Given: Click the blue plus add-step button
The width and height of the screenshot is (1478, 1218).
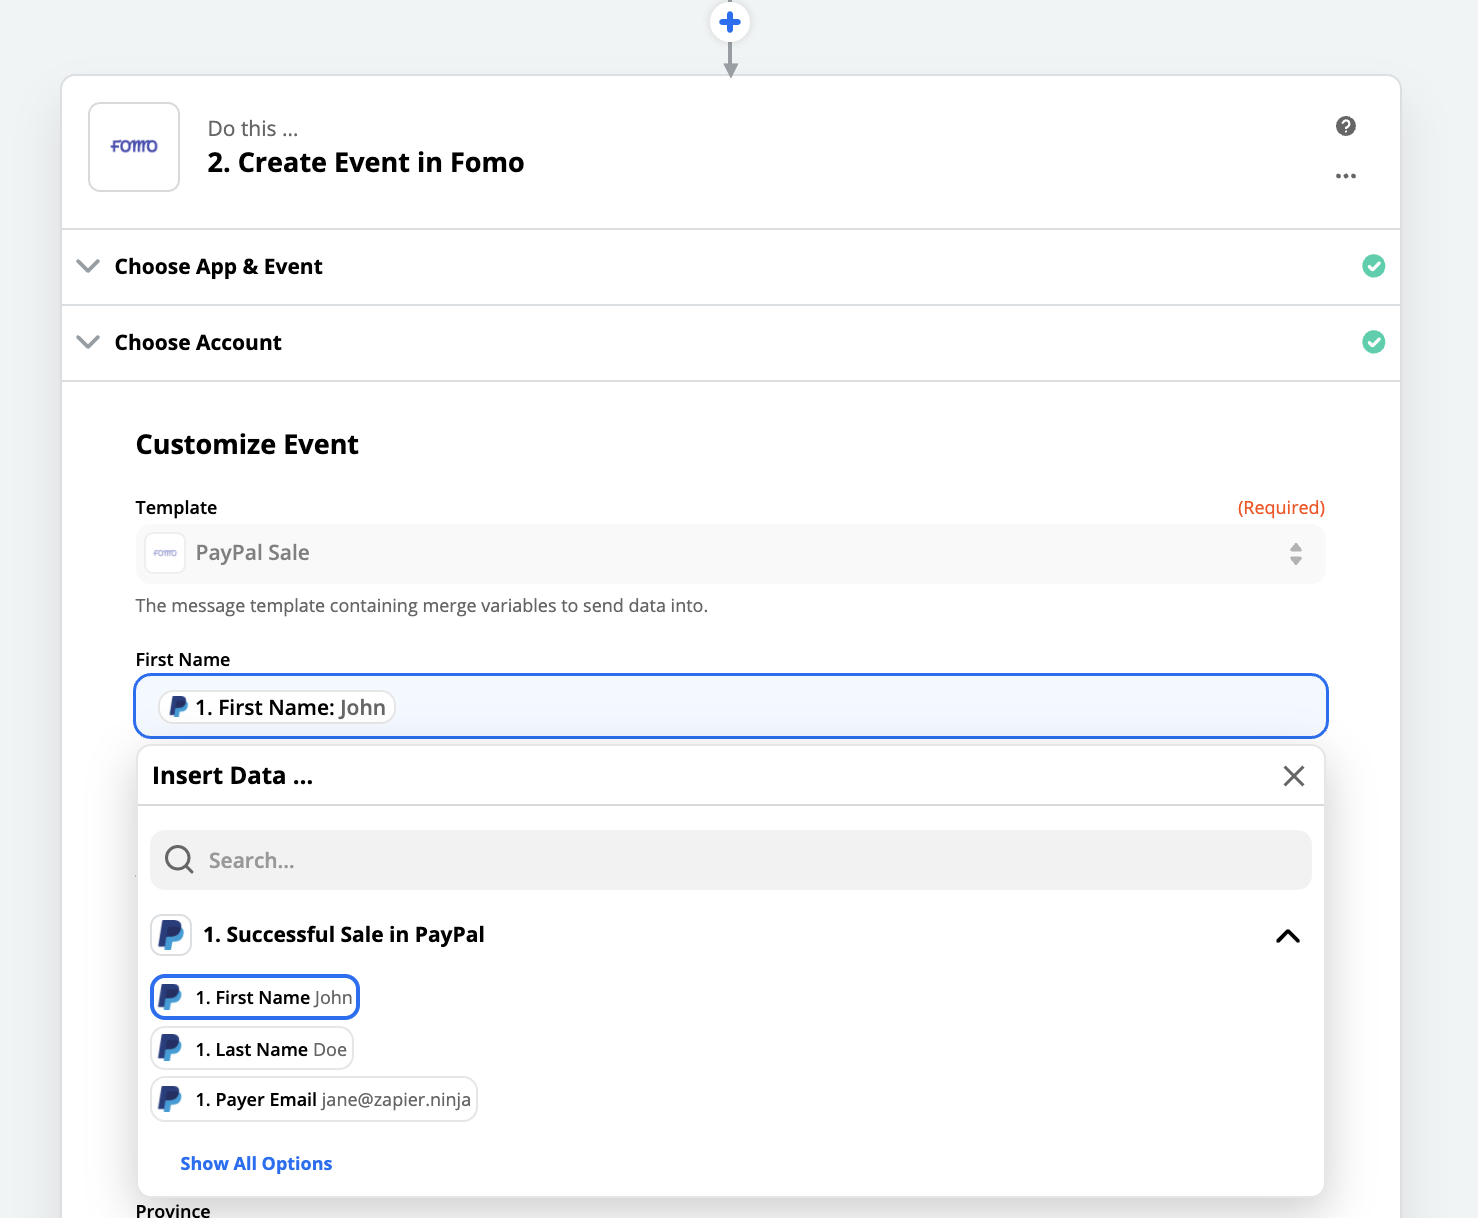Looking at the screenshot, I should pos(730,22).
